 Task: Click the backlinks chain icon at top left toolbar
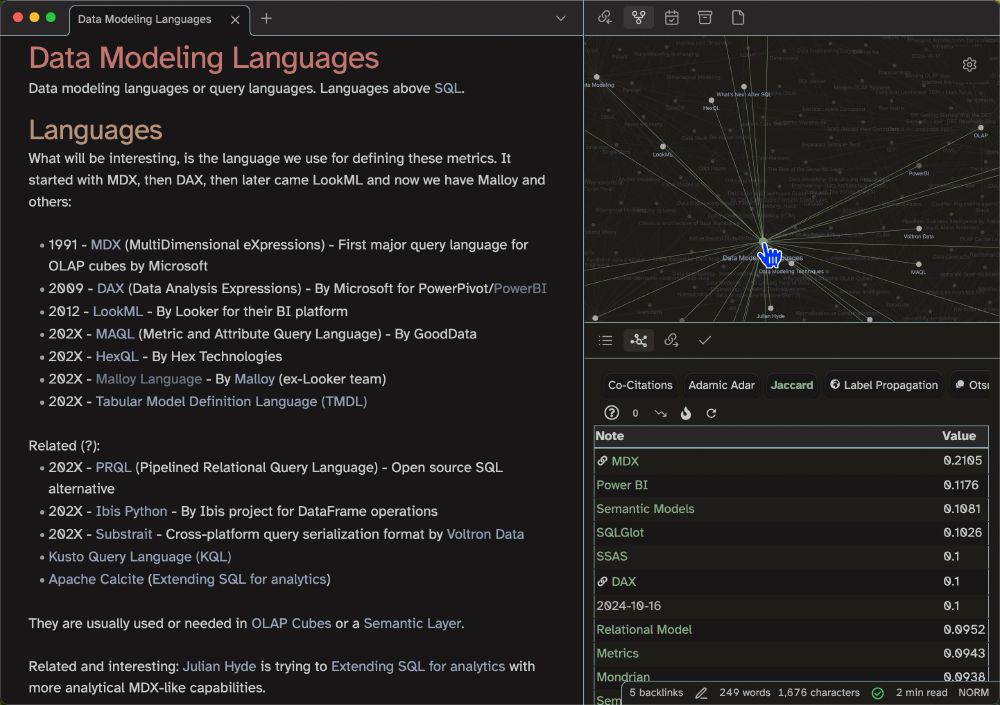pos(604,17)
